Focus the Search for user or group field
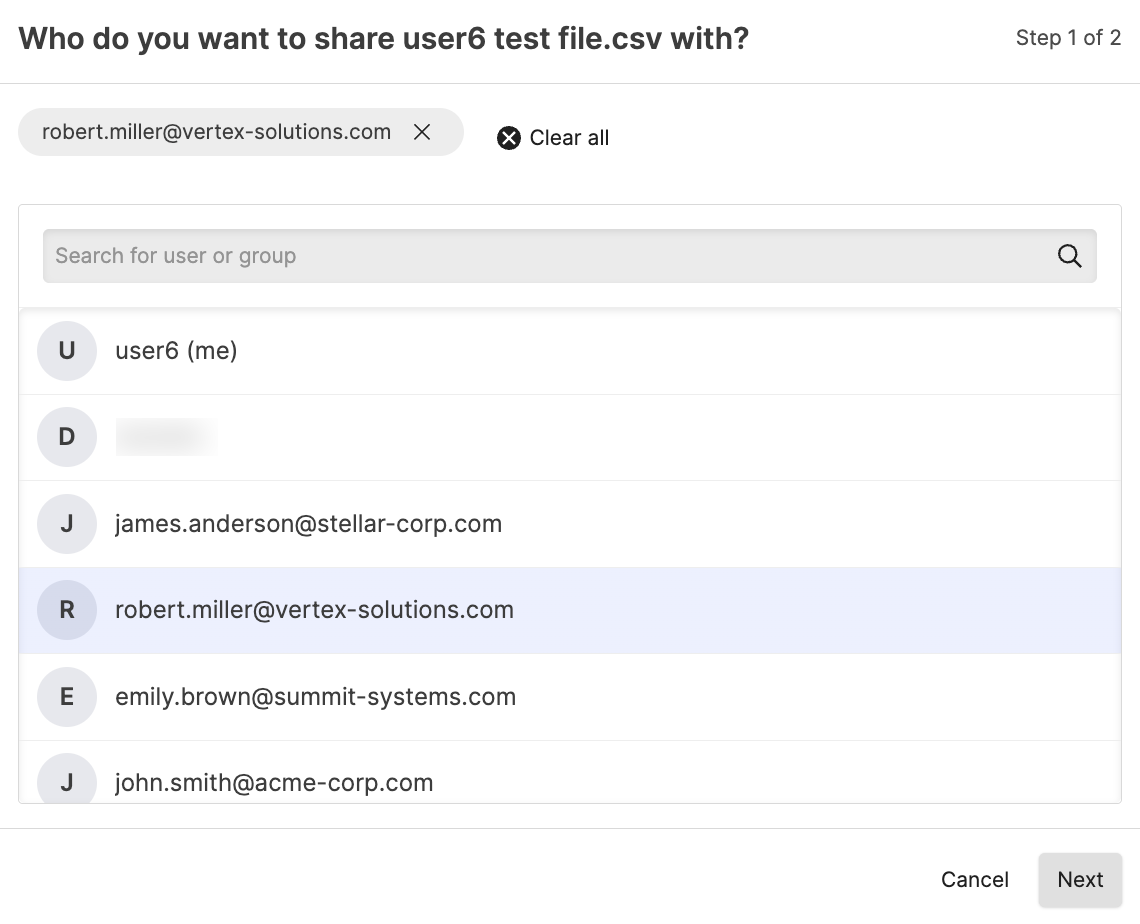Screen dimensions: 1140x924 [x=540, y=256]
